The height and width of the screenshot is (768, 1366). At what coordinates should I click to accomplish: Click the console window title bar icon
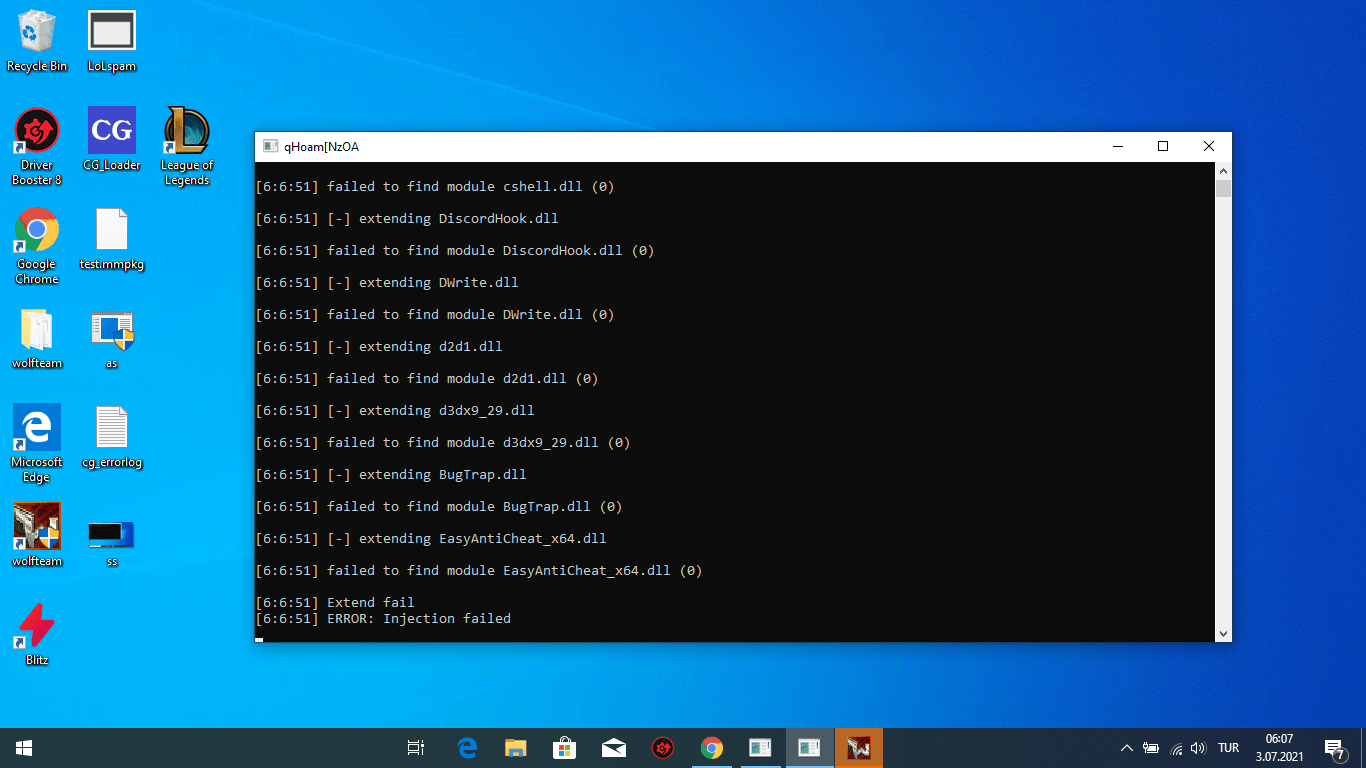[270, 147]
